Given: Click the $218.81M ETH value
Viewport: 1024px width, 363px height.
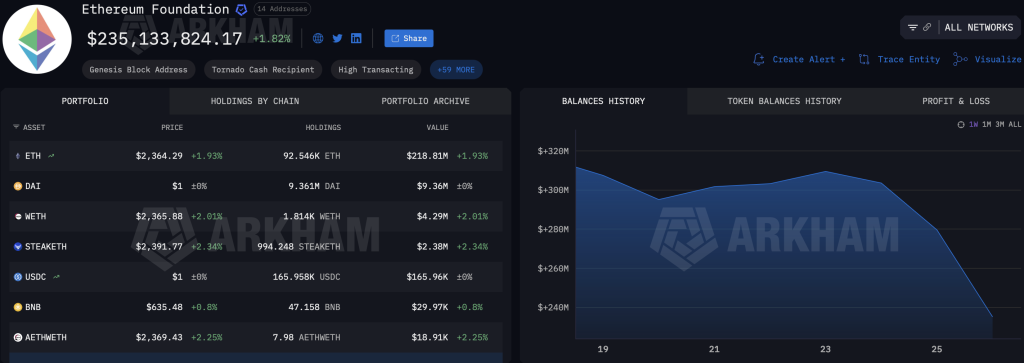Looking at the screenshot, I should pyautogui.click(x=426, y=156).
